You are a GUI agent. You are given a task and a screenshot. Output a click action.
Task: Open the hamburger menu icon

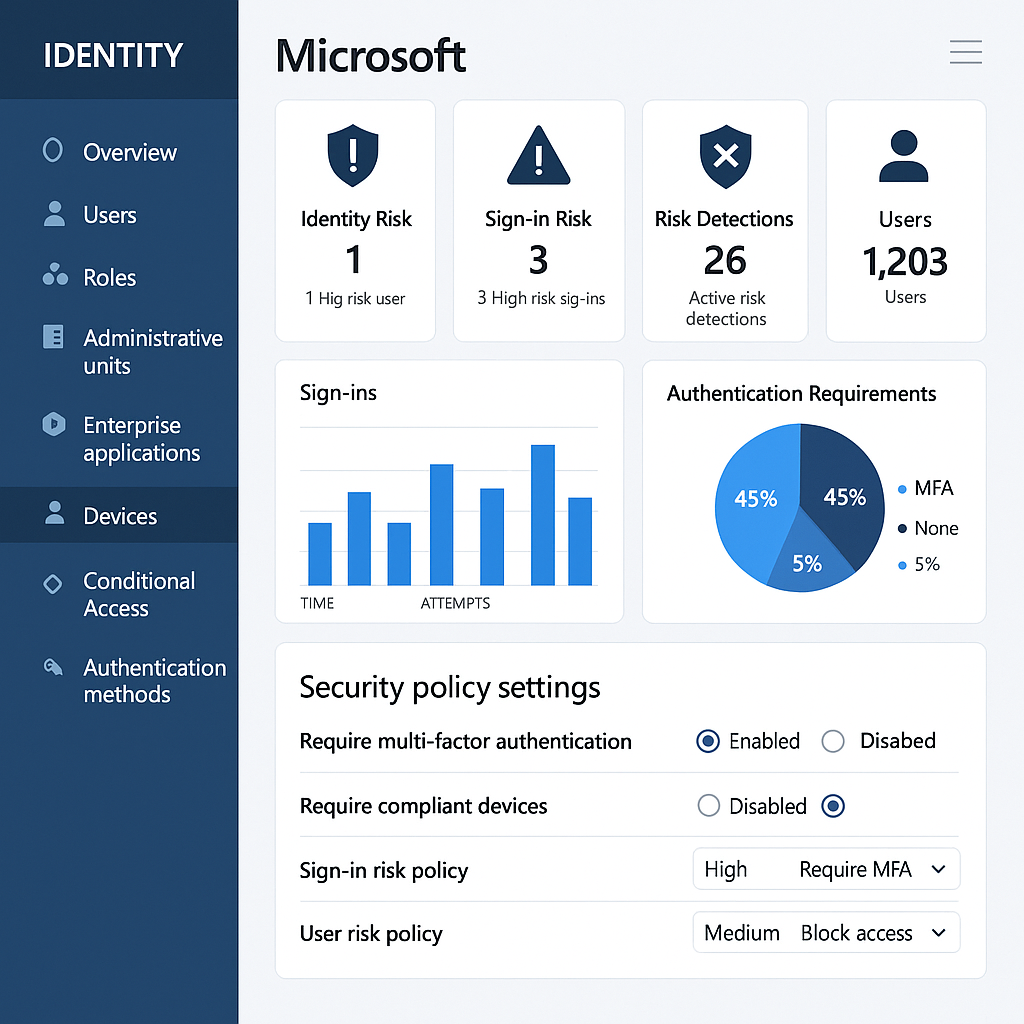click(965, 52)
